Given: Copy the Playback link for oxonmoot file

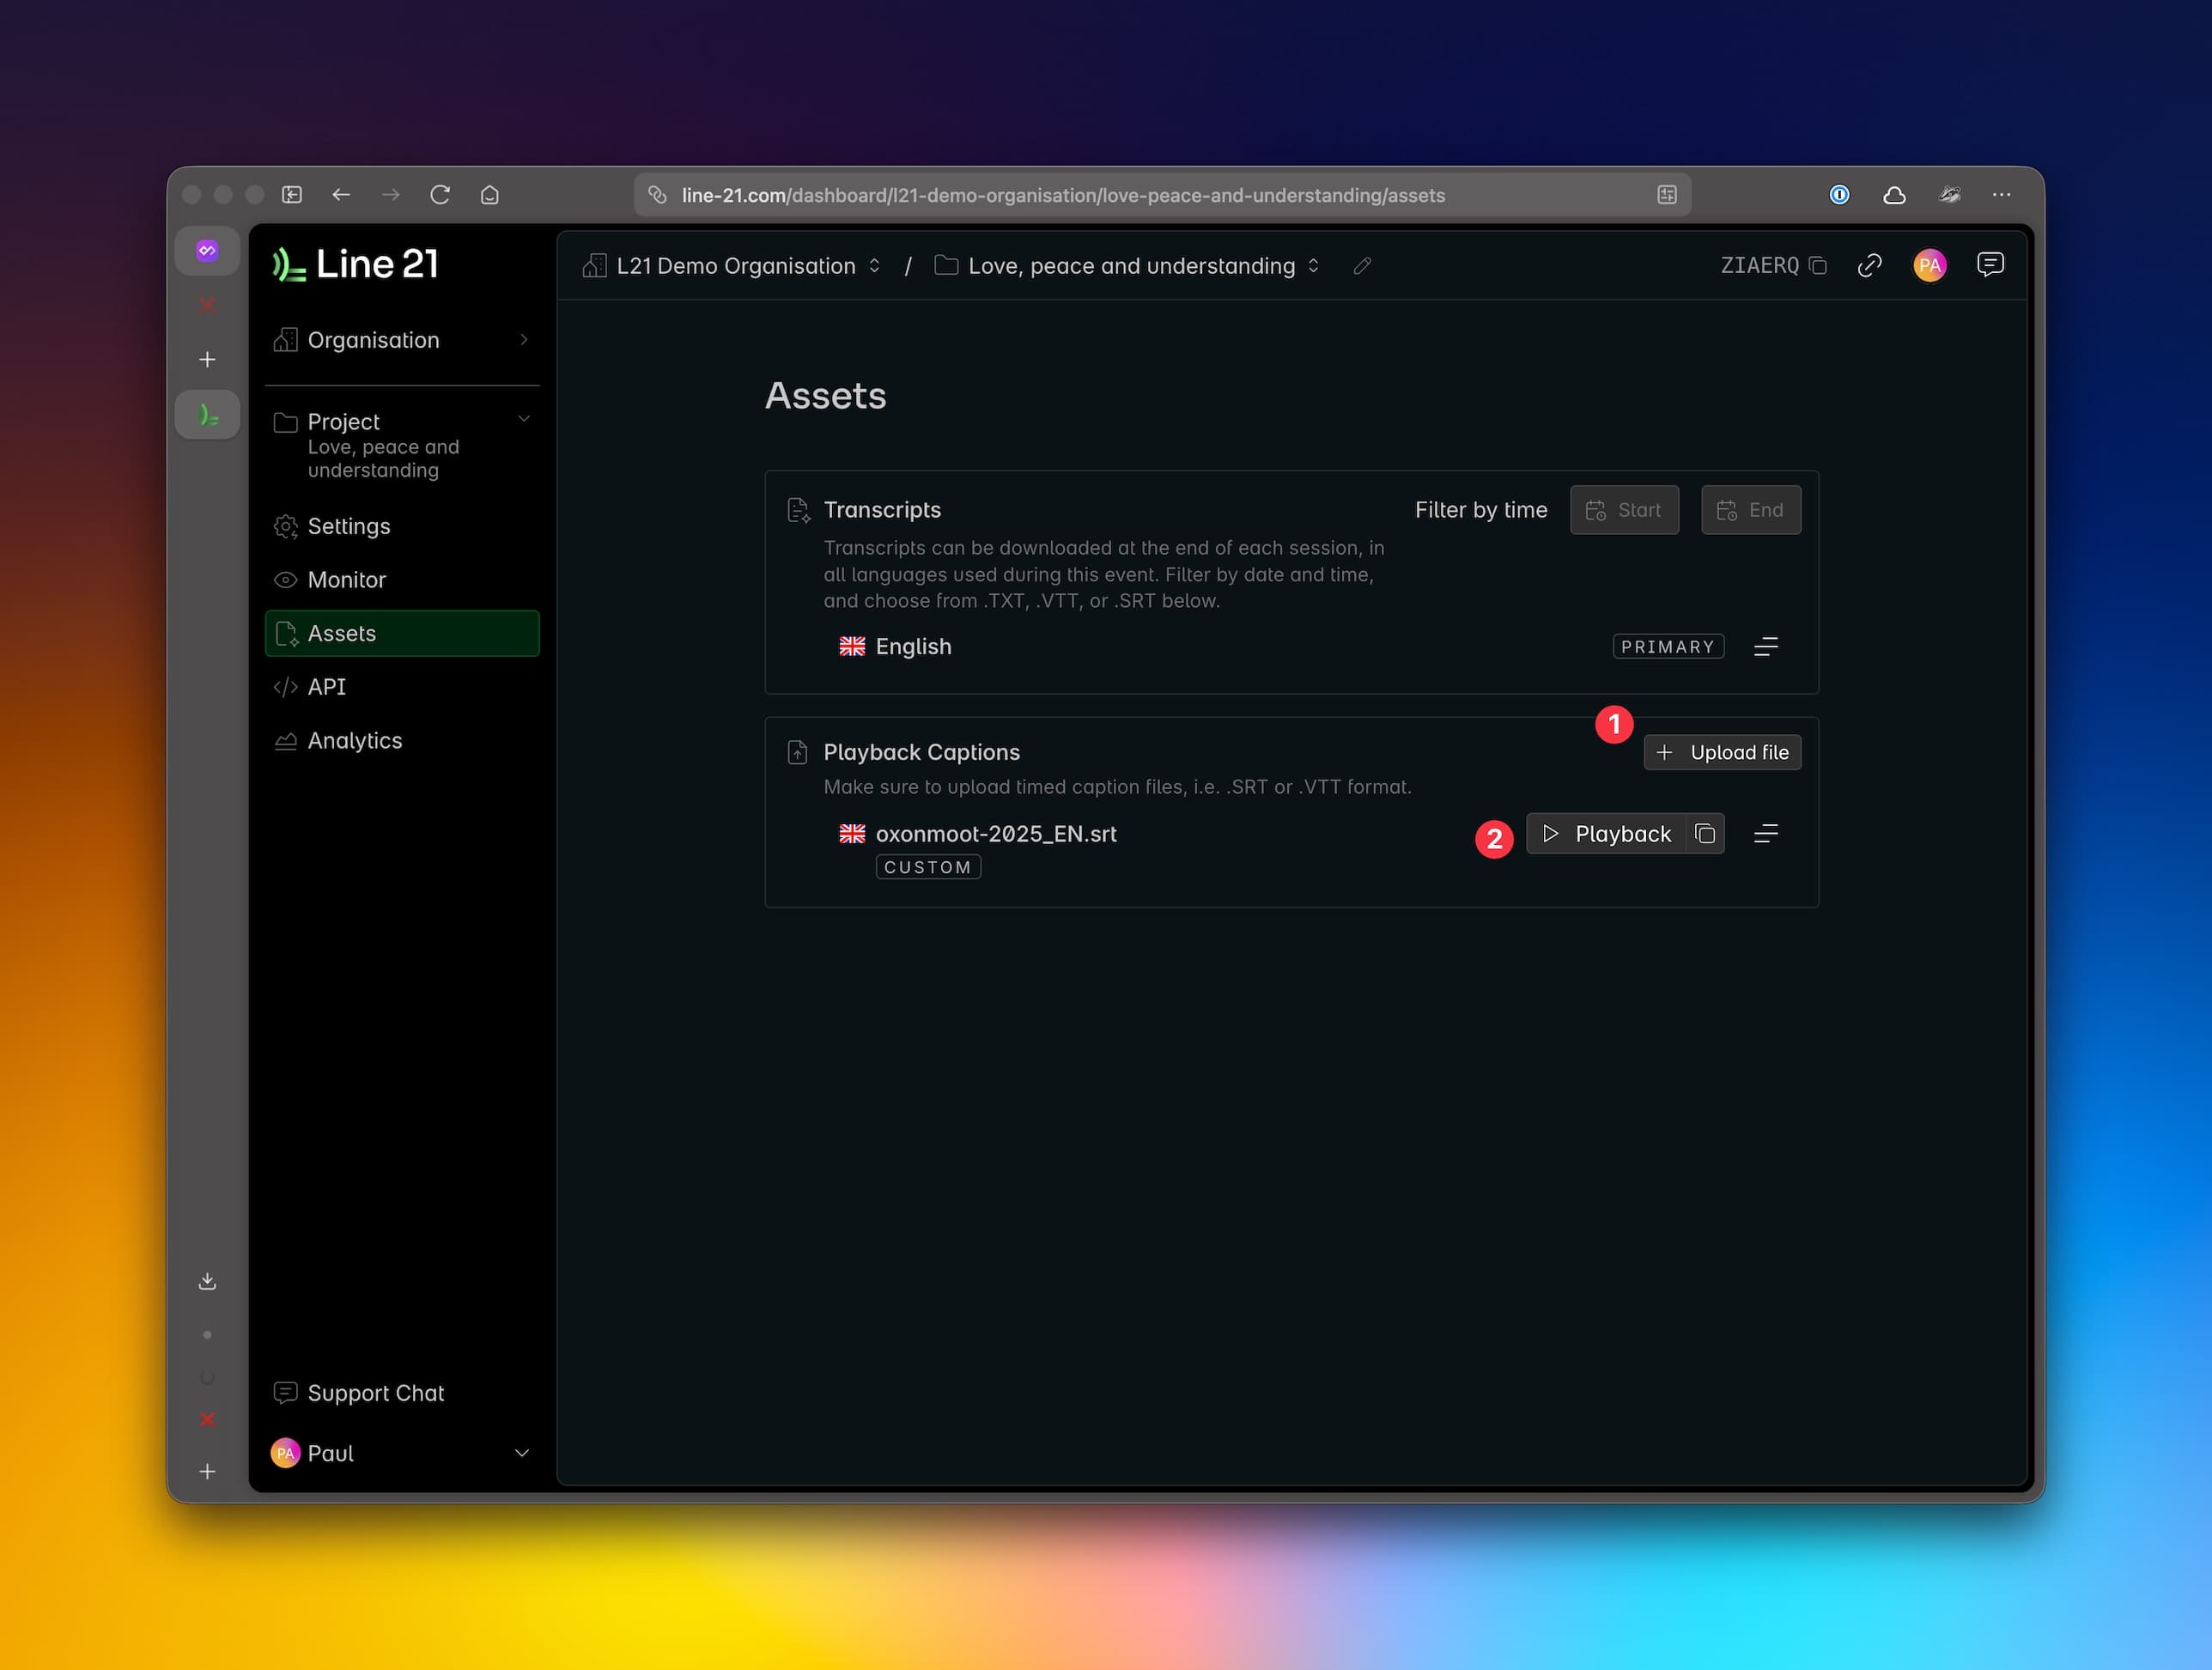Looking at the screenshot, I should click(1705, 834).
